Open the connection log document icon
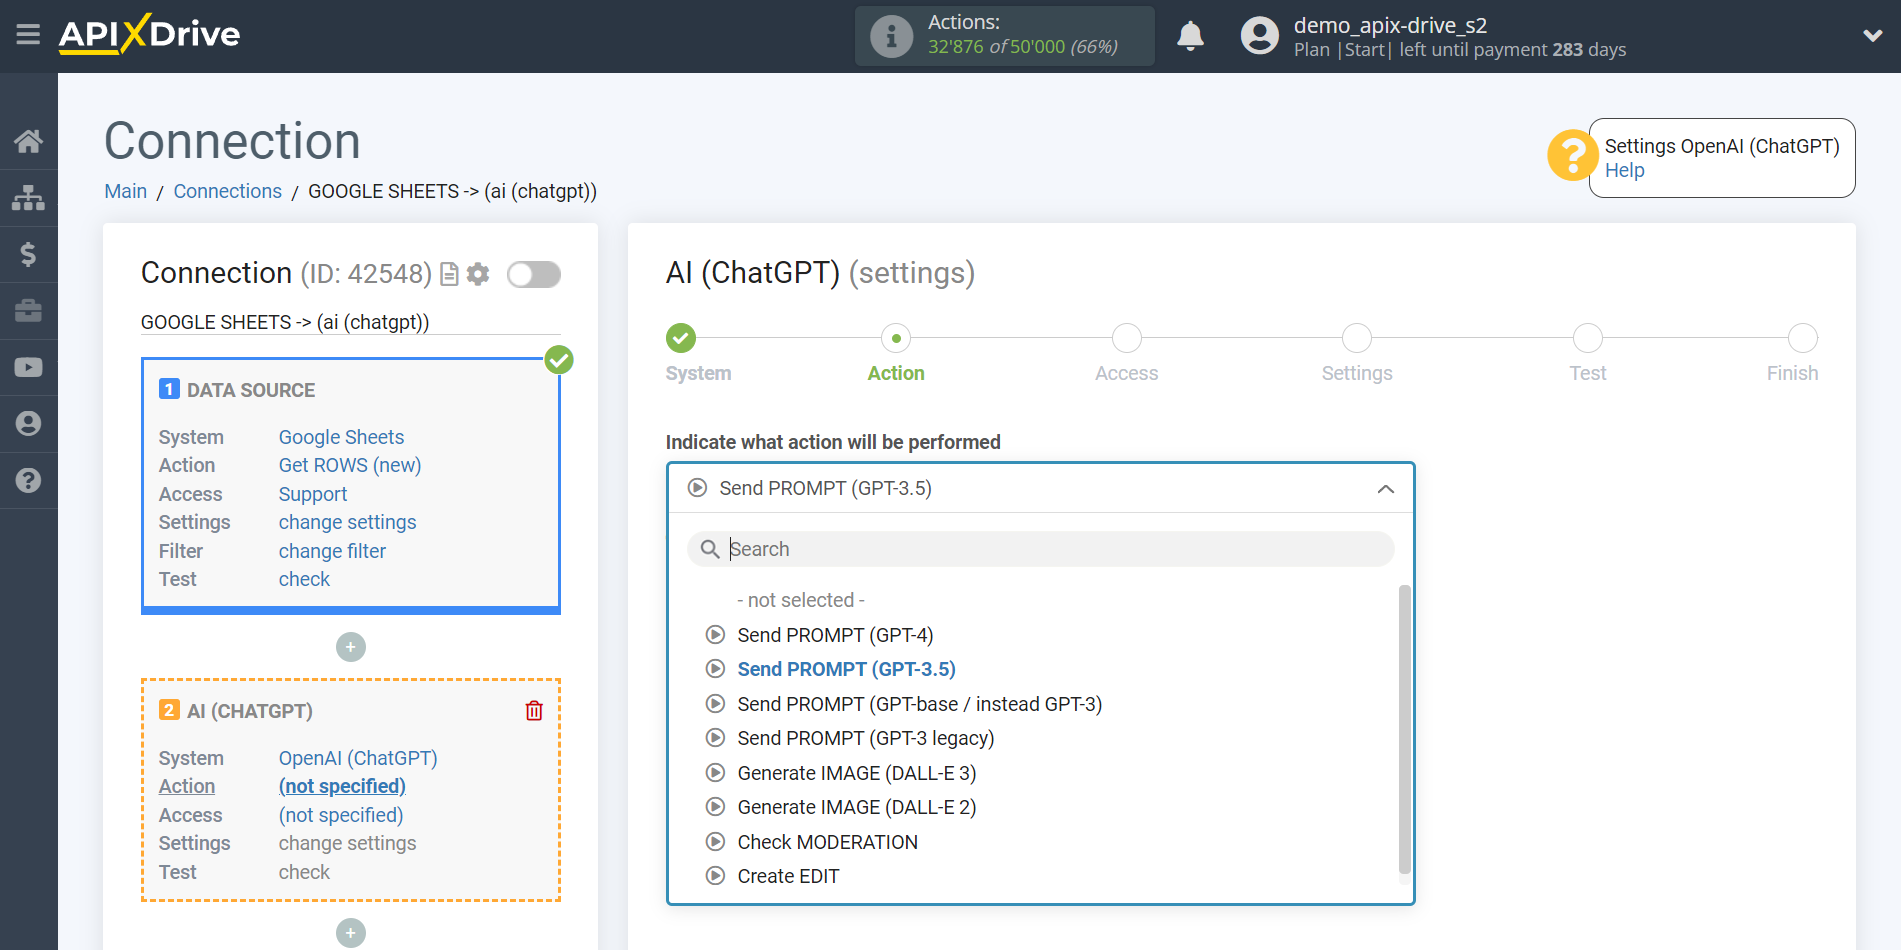 [450, 274]
